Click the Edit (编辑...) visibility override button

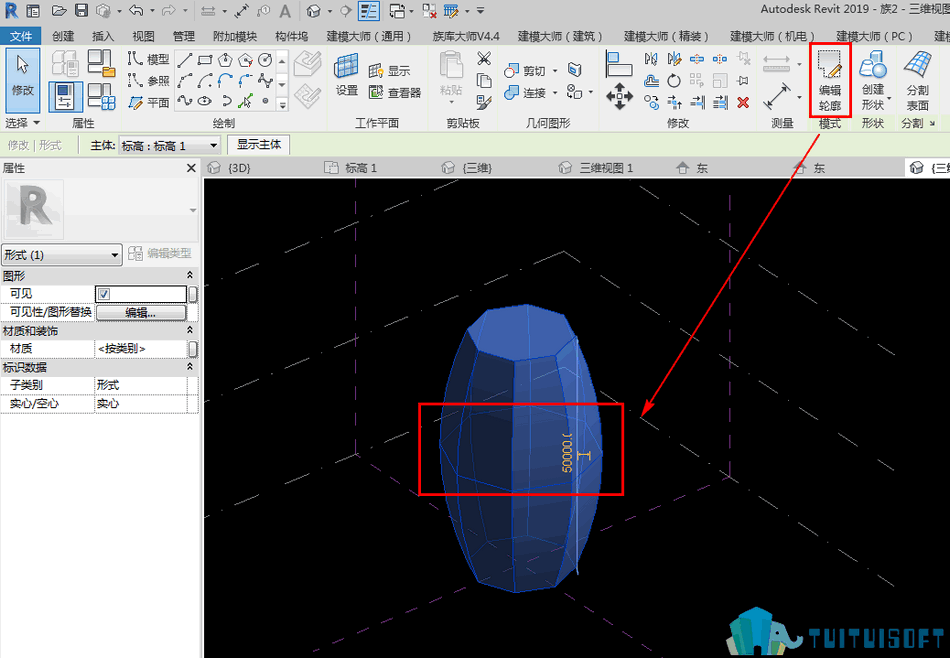click(141, 313)
